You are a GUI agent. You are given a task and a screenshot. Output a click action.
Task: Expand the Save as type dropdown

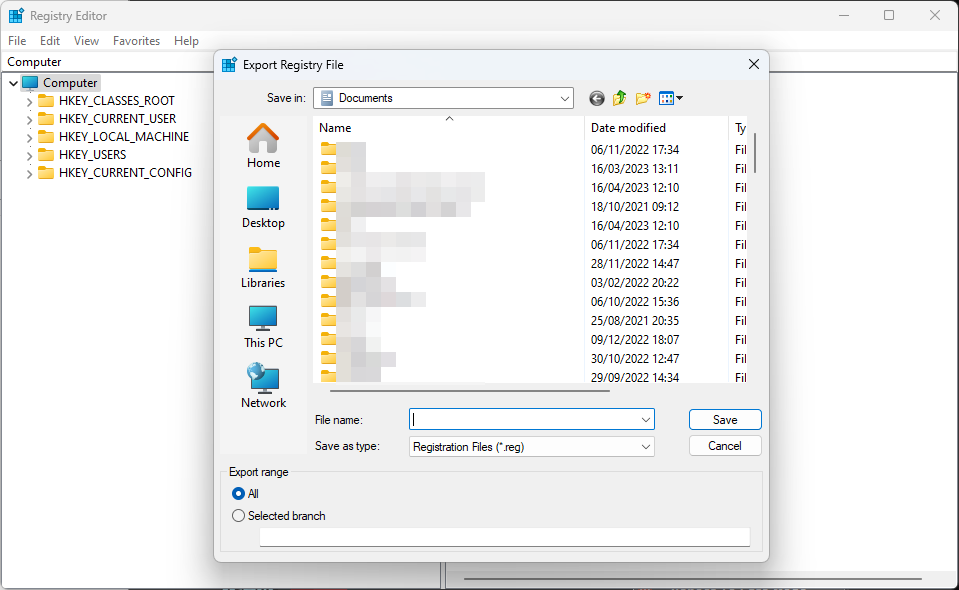(x=532, y=447)
